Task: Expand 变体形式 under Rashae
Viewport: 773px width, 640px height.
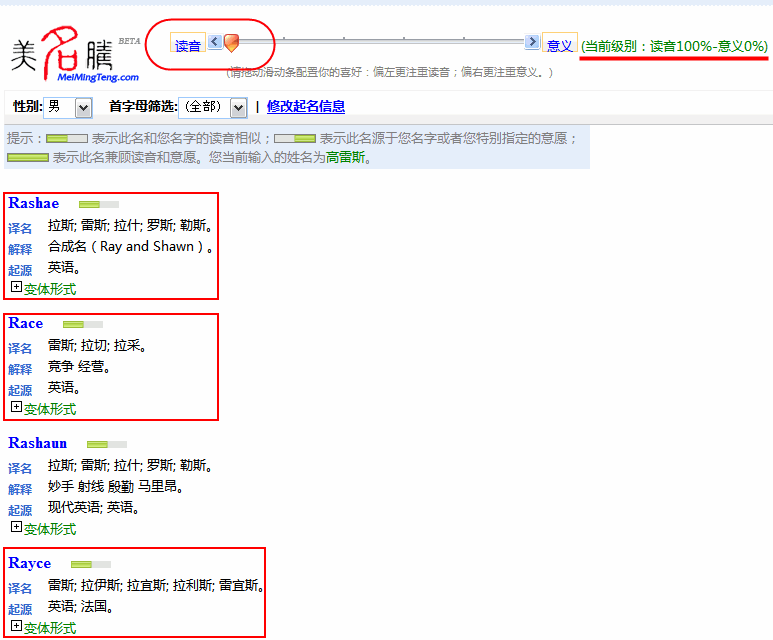Action: coord(43,289)
